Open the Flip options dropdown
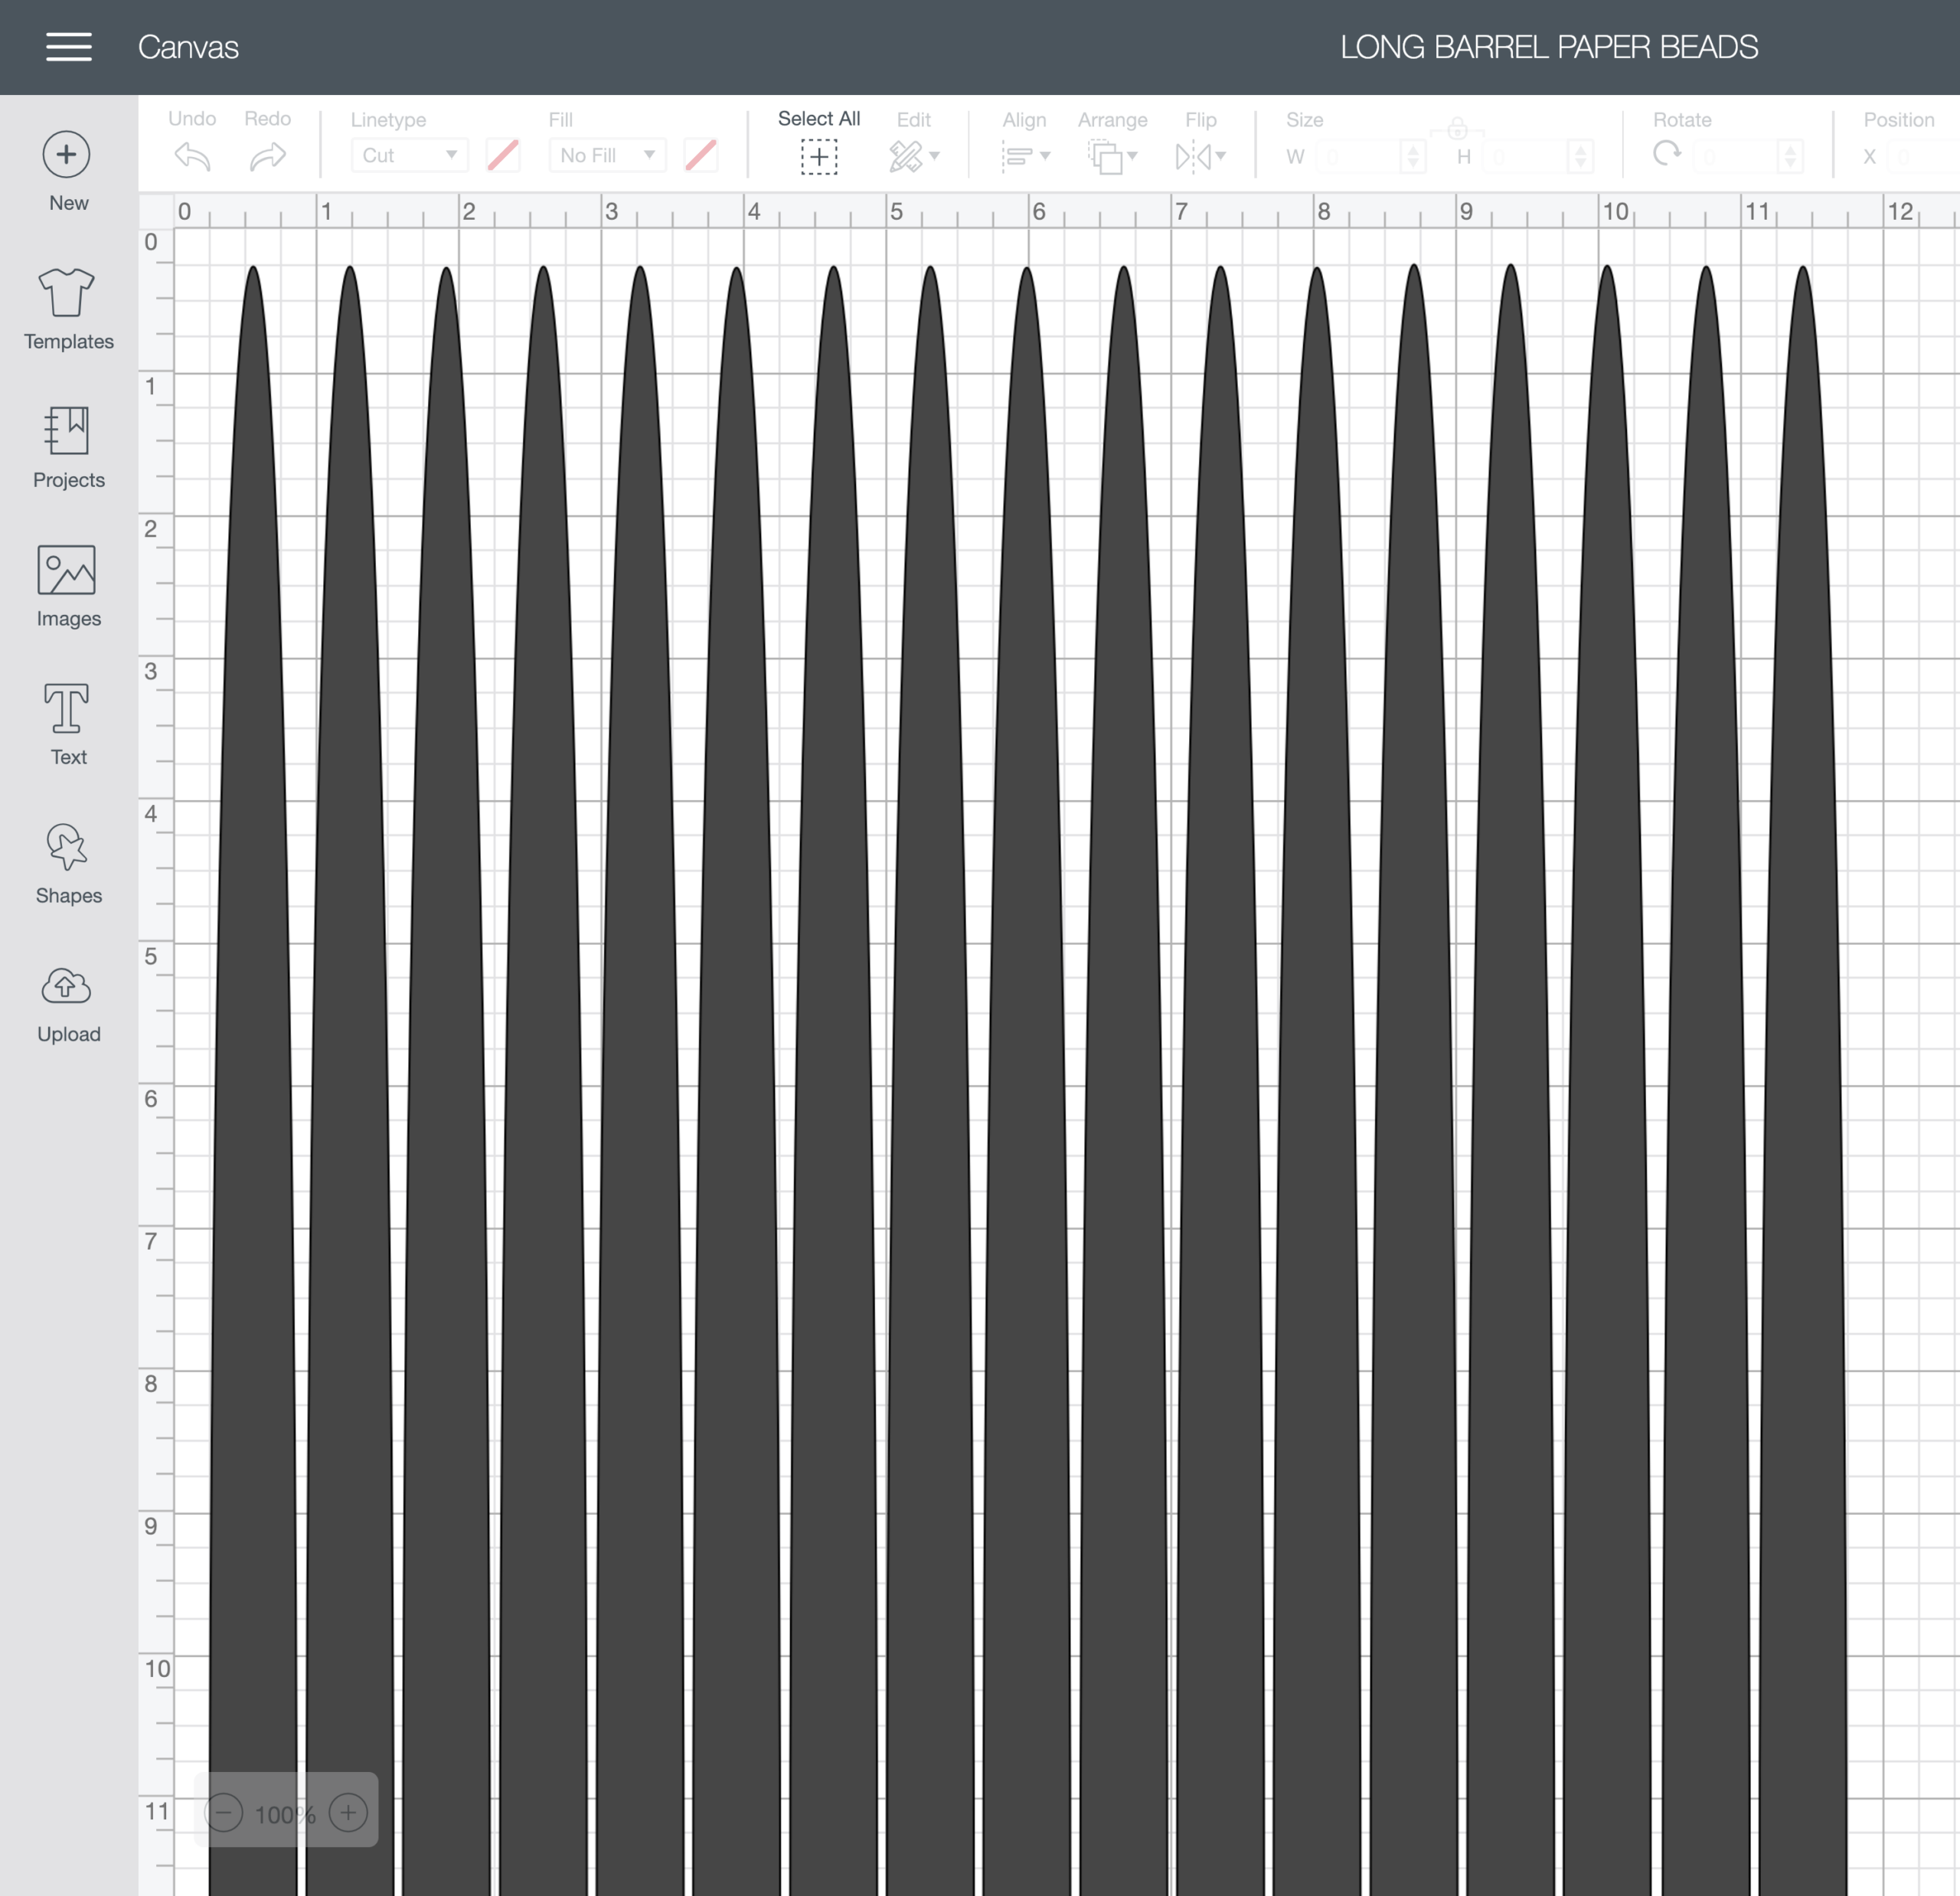Screen dimensions: 1960x1896 click(1201, 156)
